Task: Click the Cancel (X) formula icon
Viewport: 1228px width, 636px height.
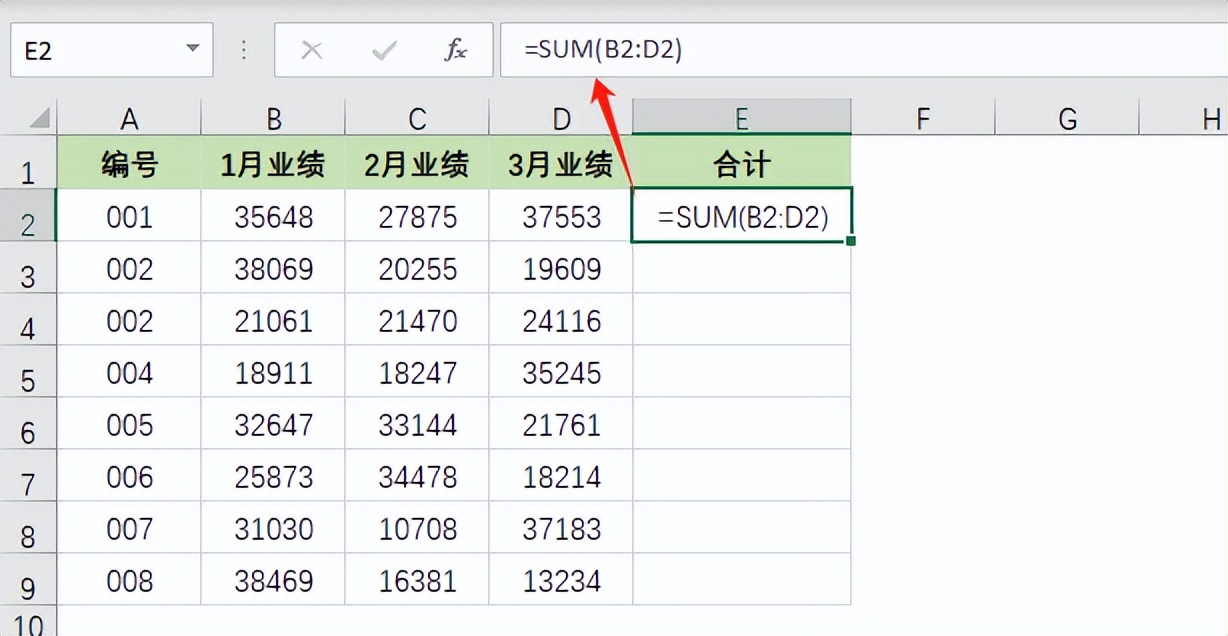Action: tap(312, 50)
